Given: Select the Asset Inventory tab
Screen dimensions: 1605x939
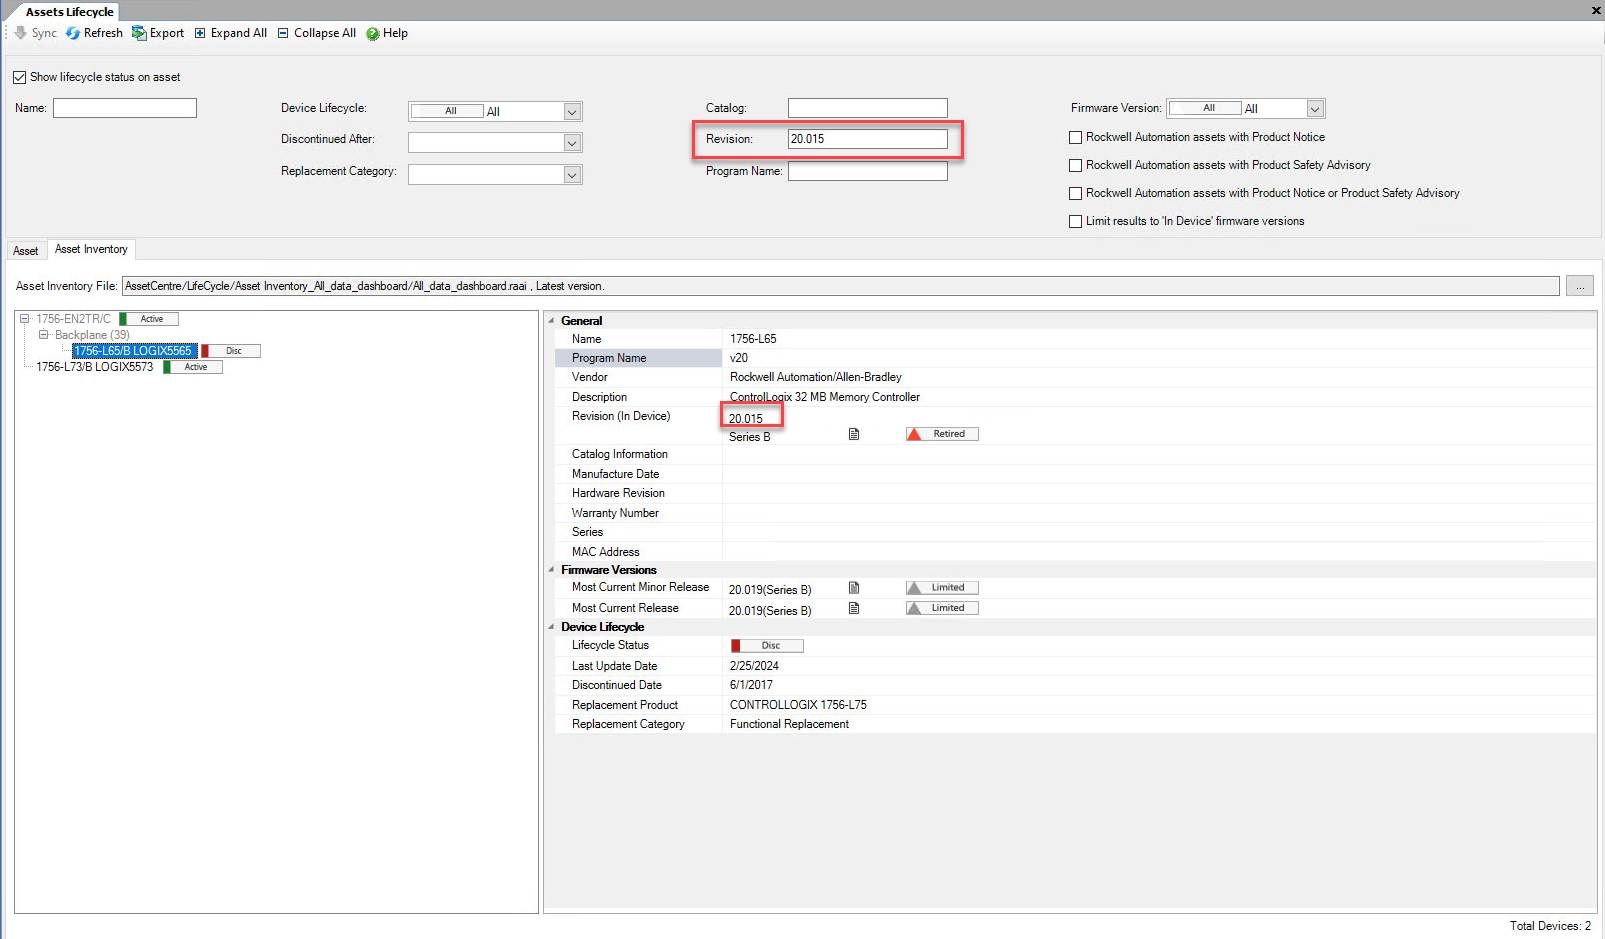Looking at the screenshot, I should [91, 249].
